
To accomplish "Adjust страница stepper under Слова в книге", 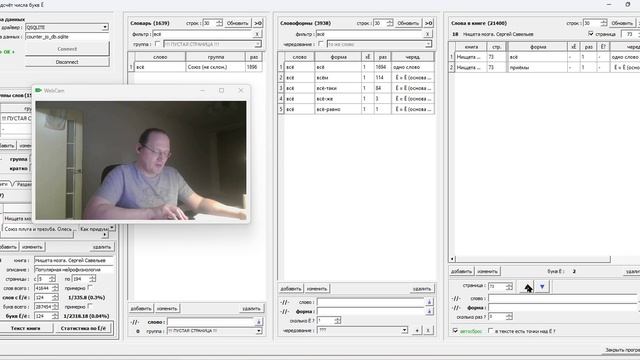I will pyautogui.click(x=509, y=287).
